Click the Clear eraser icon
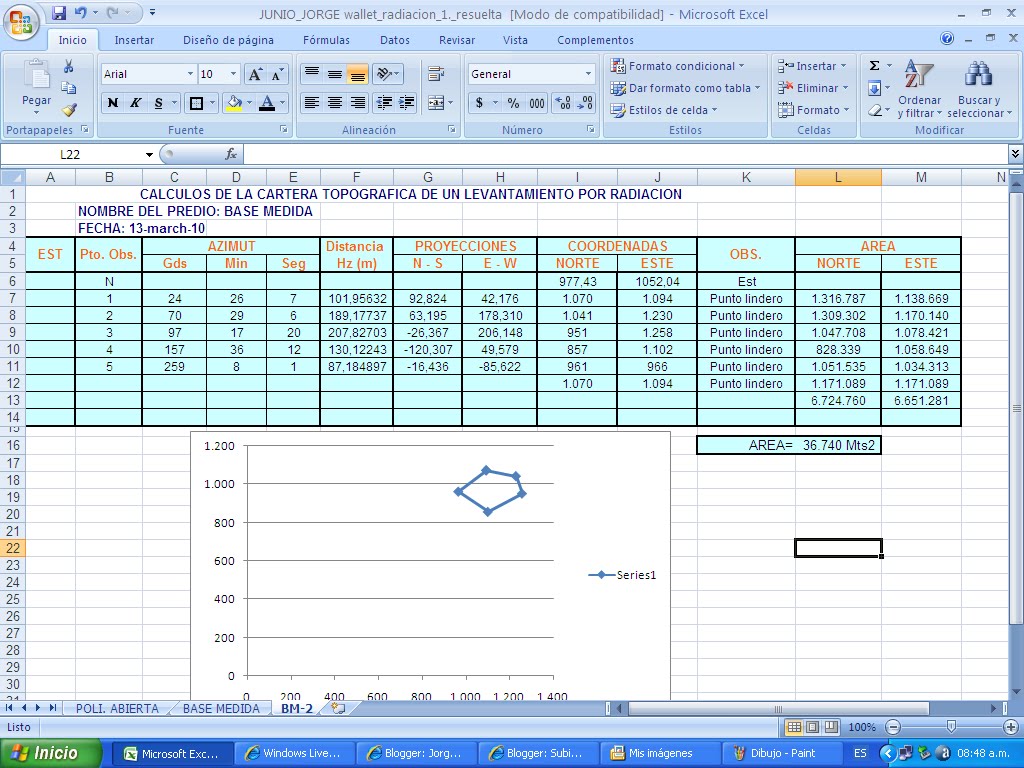Viewport: 1024px width, 768px height. point(874,110)
